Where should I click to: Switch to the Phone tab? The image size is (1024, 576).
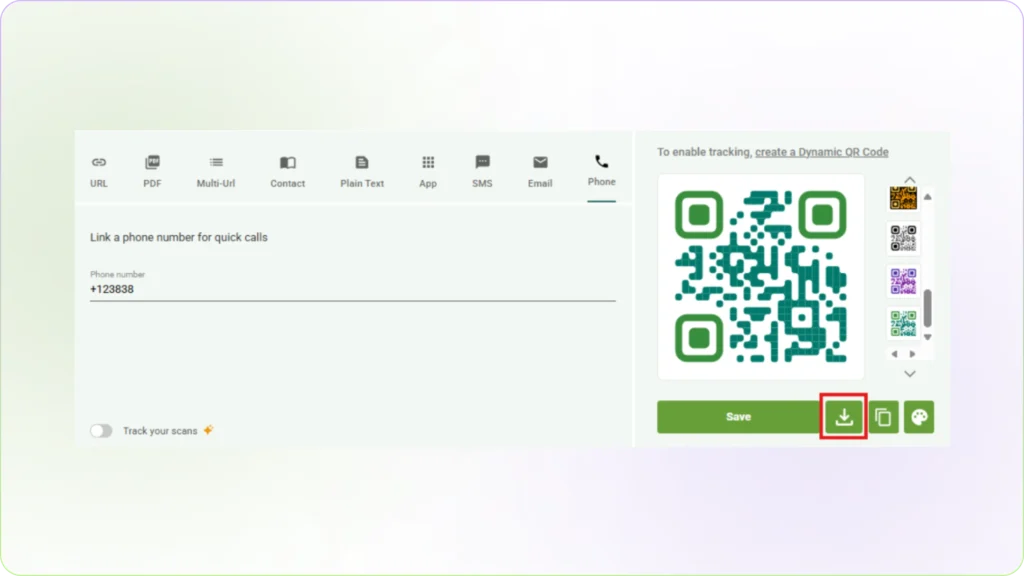click(x=601, y=170)
